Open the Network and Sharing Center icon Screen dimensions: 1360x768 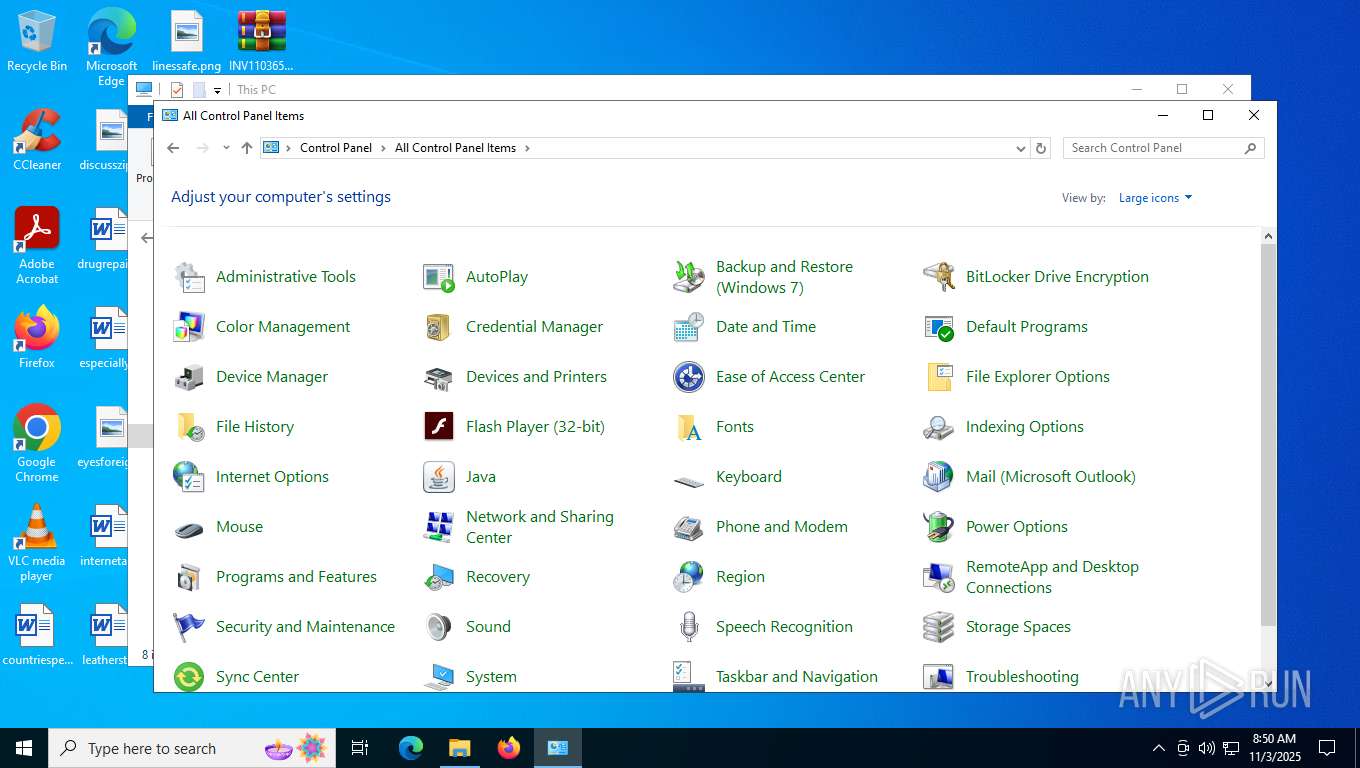(439, 527)
